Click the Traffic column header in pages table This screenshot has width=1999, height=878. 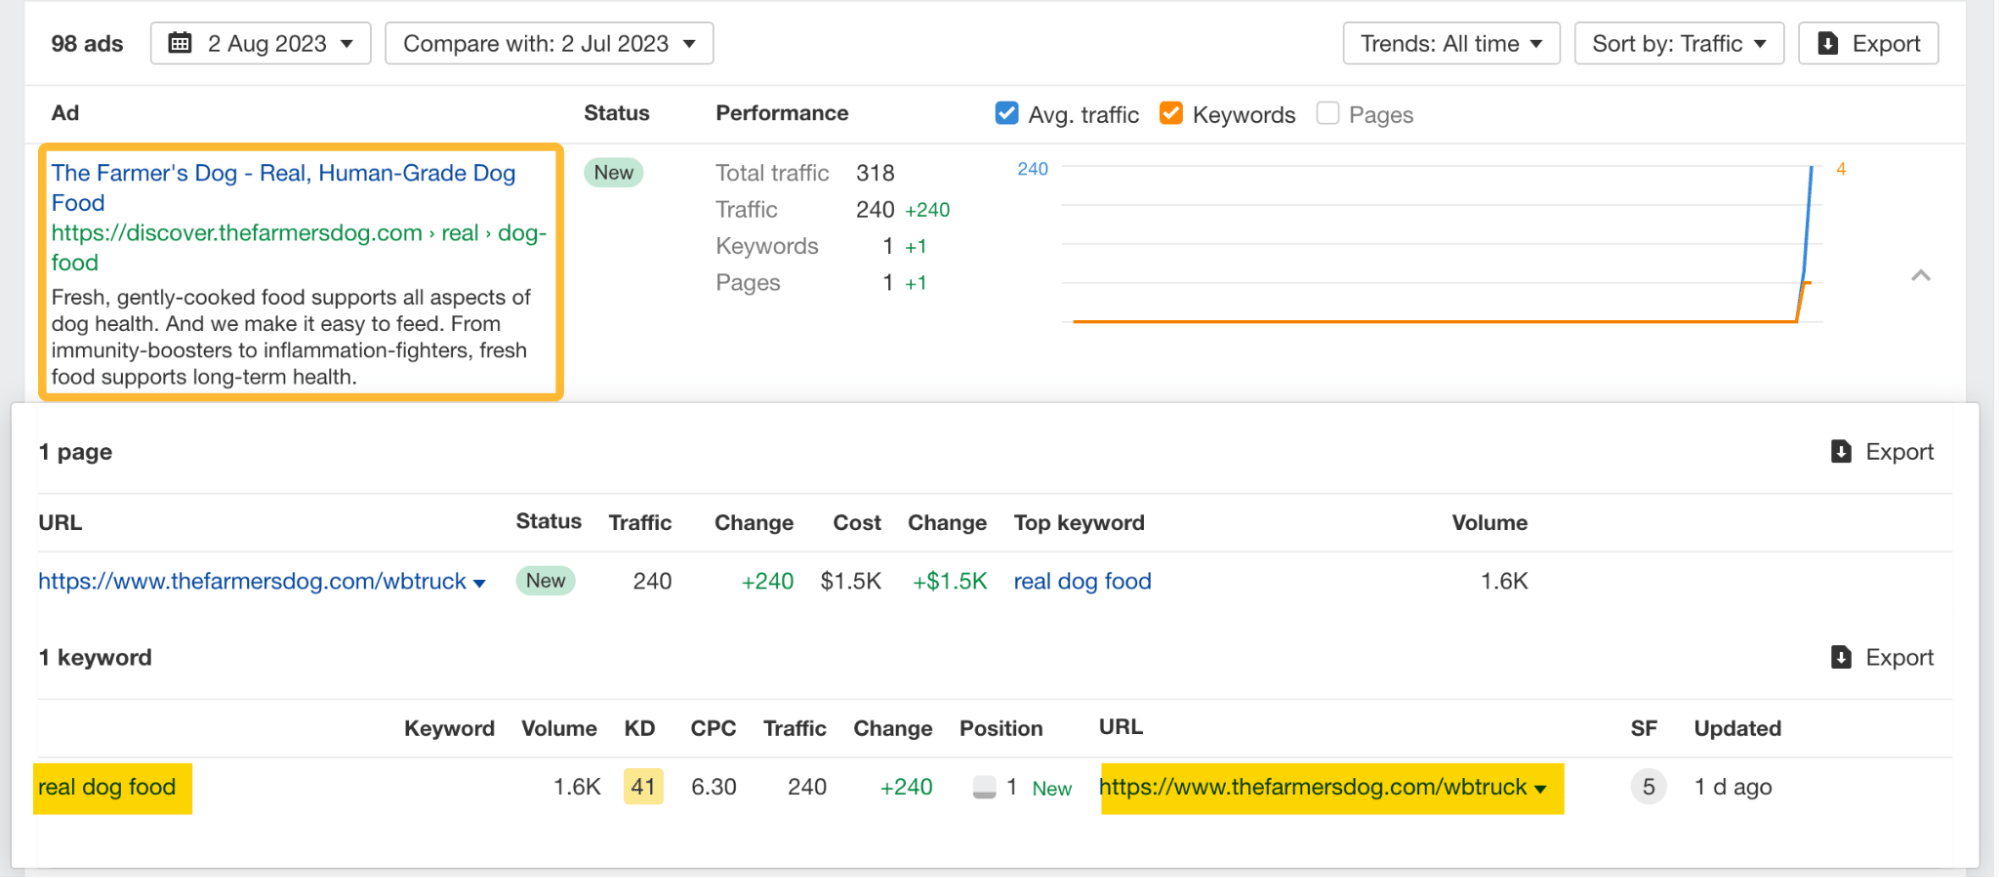pos(640,523)
